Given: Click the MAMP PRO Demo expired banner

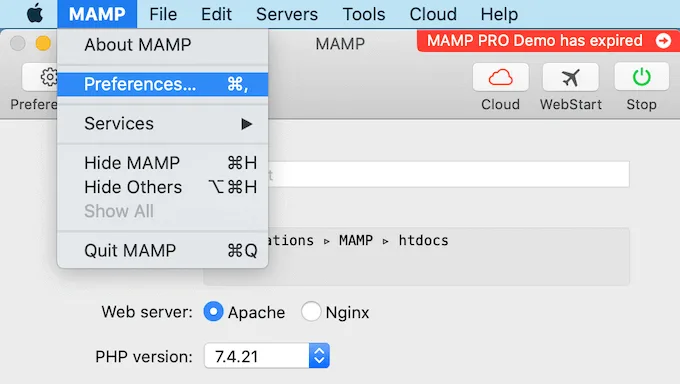Looking at the screenshot, I should click(x=548, y=41).
